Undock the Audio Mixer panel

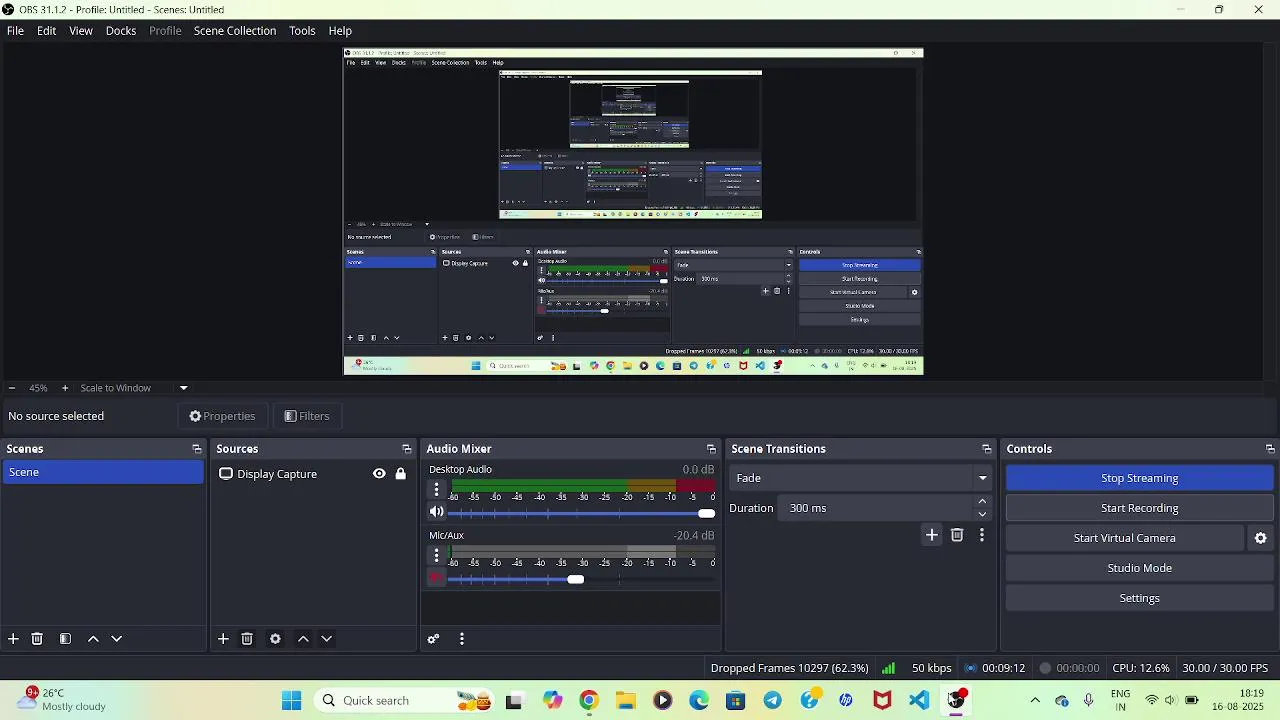(711, 449)
